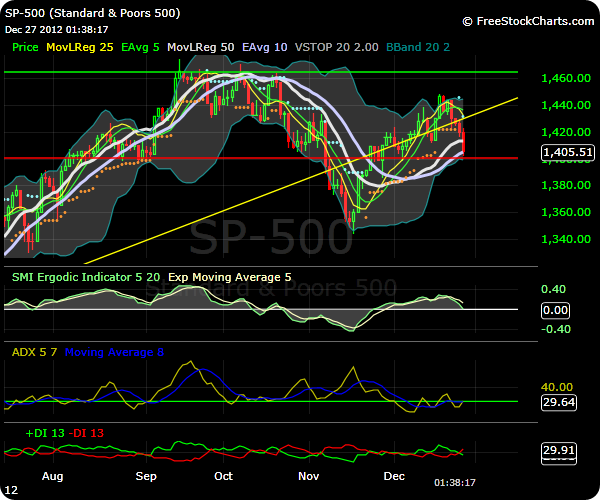Click the 1,460.00 price axis value
This screenshot has height=500, width=600.
(x=566, y=78)
